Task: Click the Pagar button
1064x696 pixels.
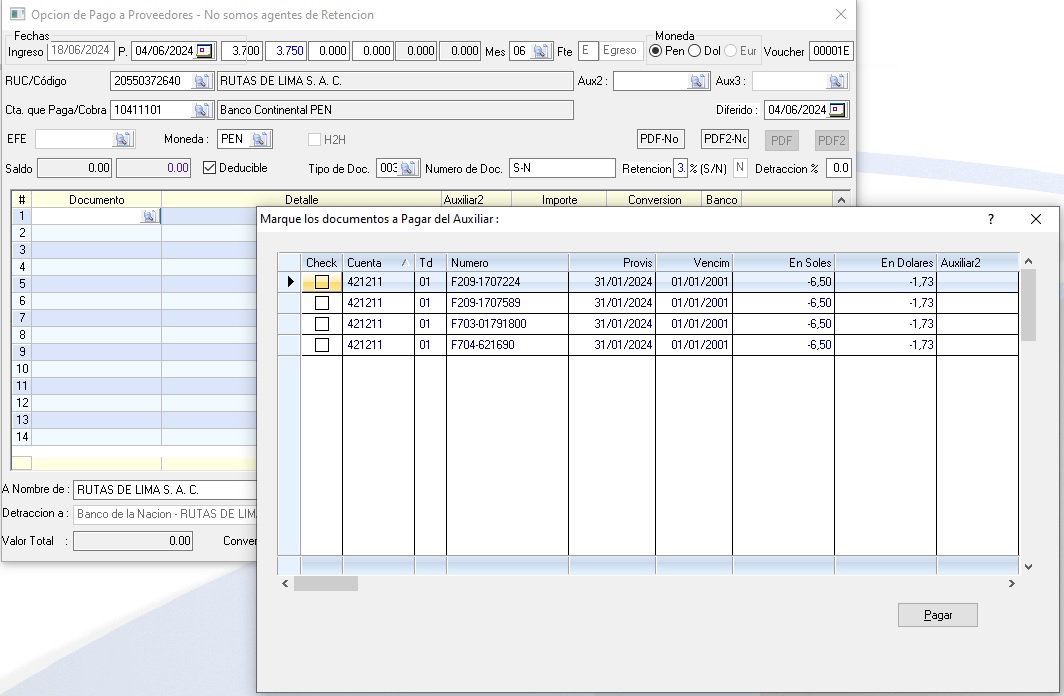Action: (938, 615)
